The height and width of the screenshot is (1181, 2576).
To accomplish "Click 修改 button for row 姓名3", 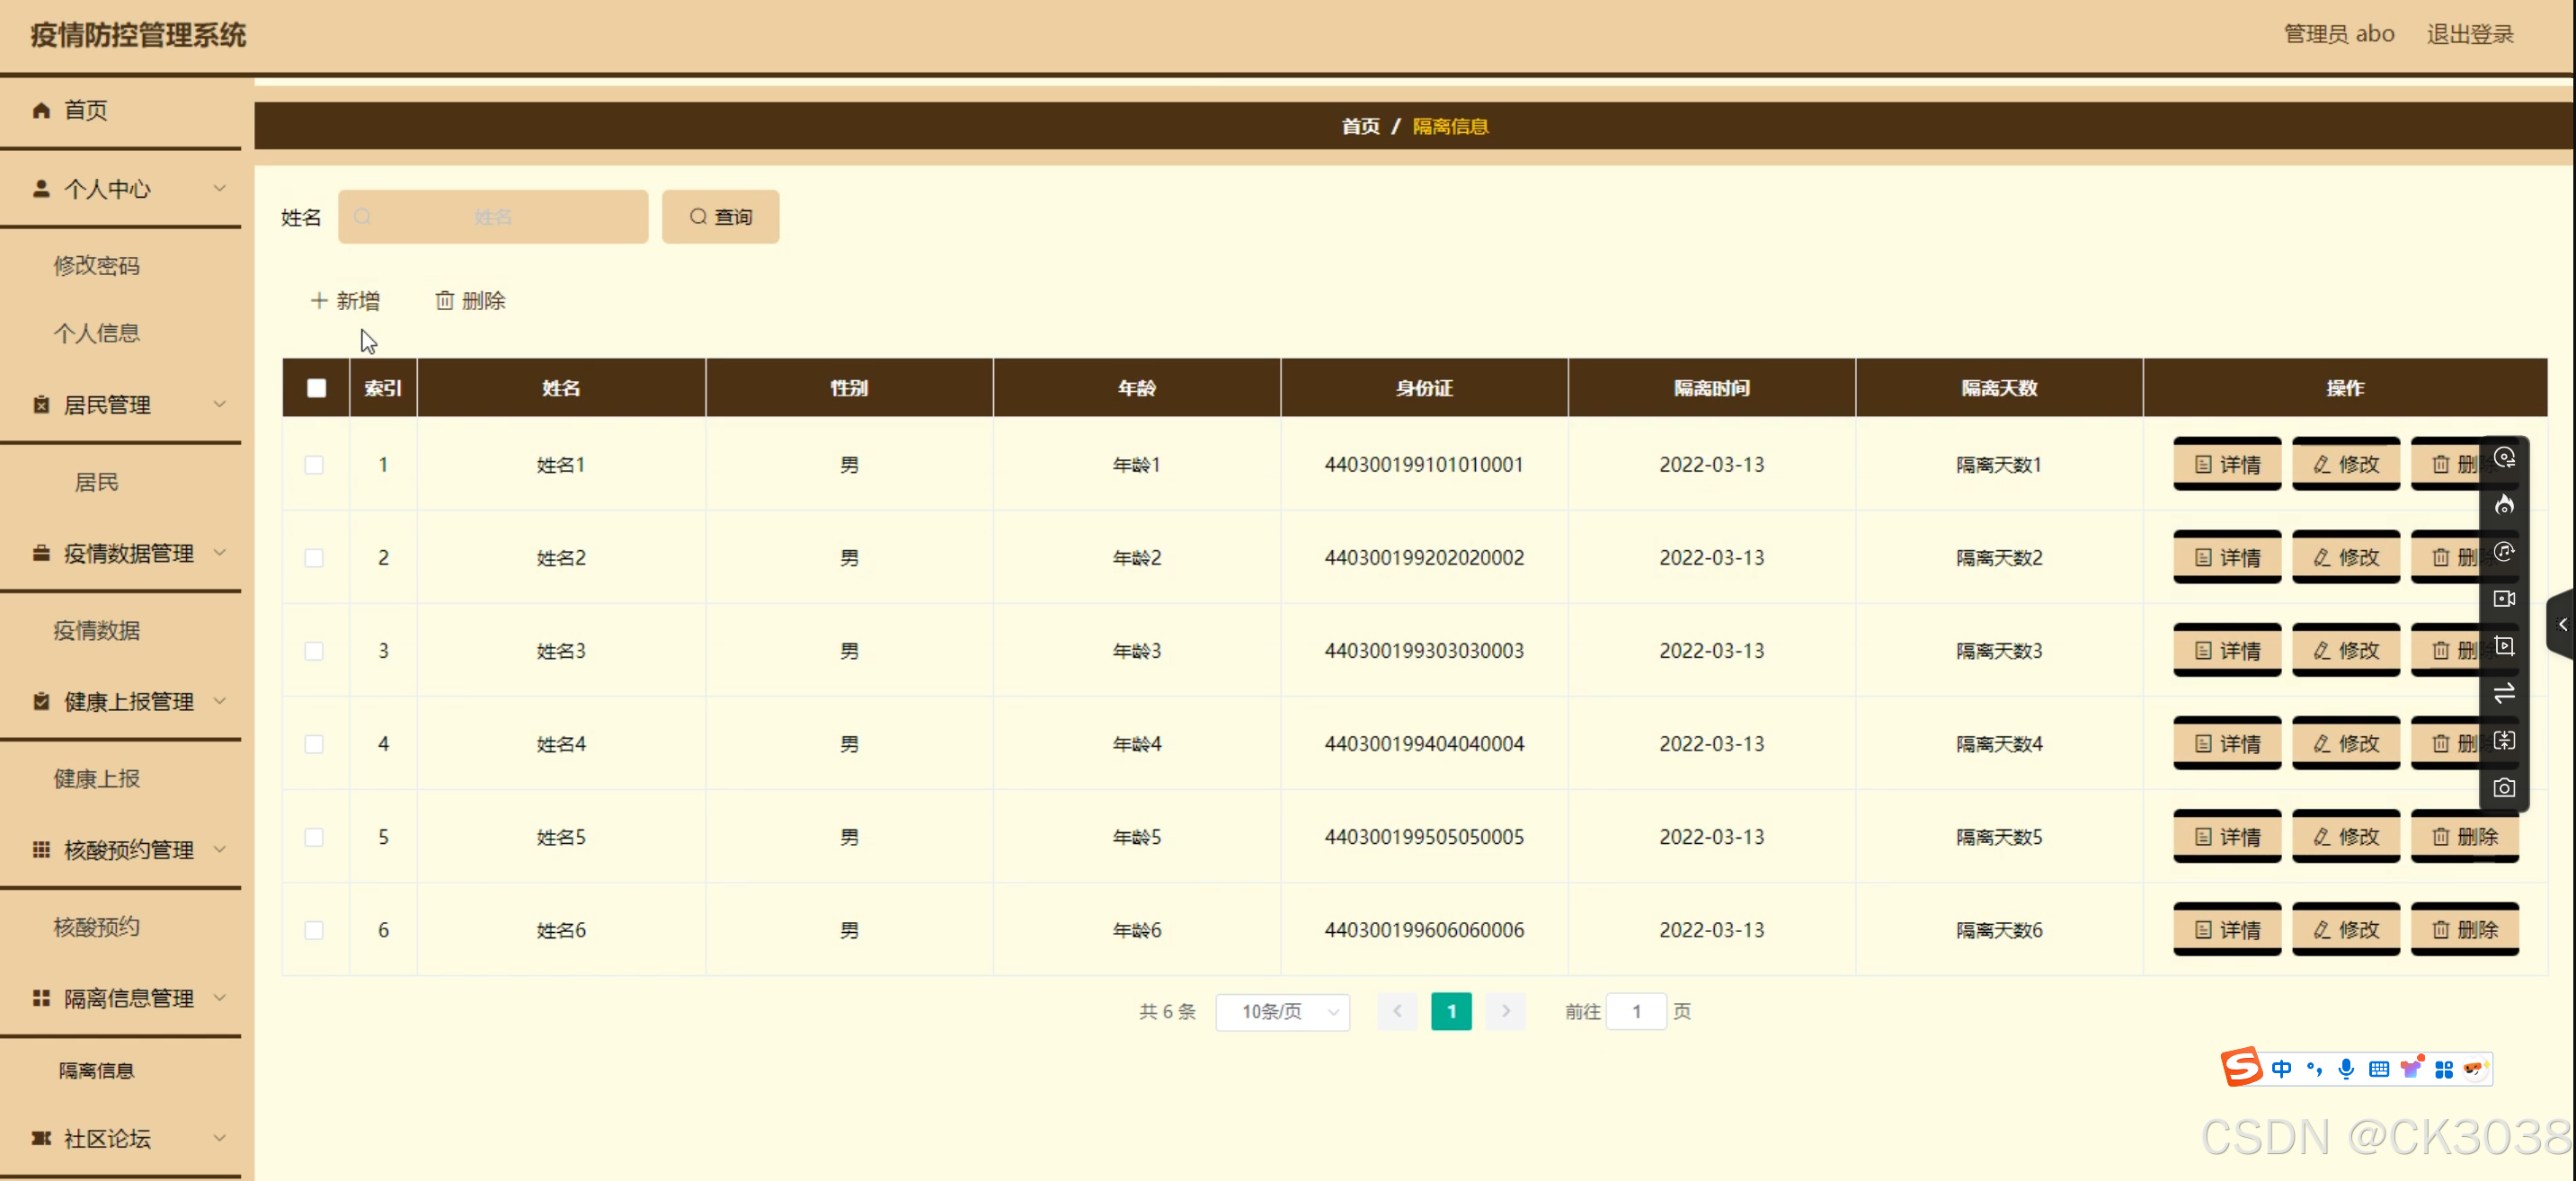I will pos(2345,651).
